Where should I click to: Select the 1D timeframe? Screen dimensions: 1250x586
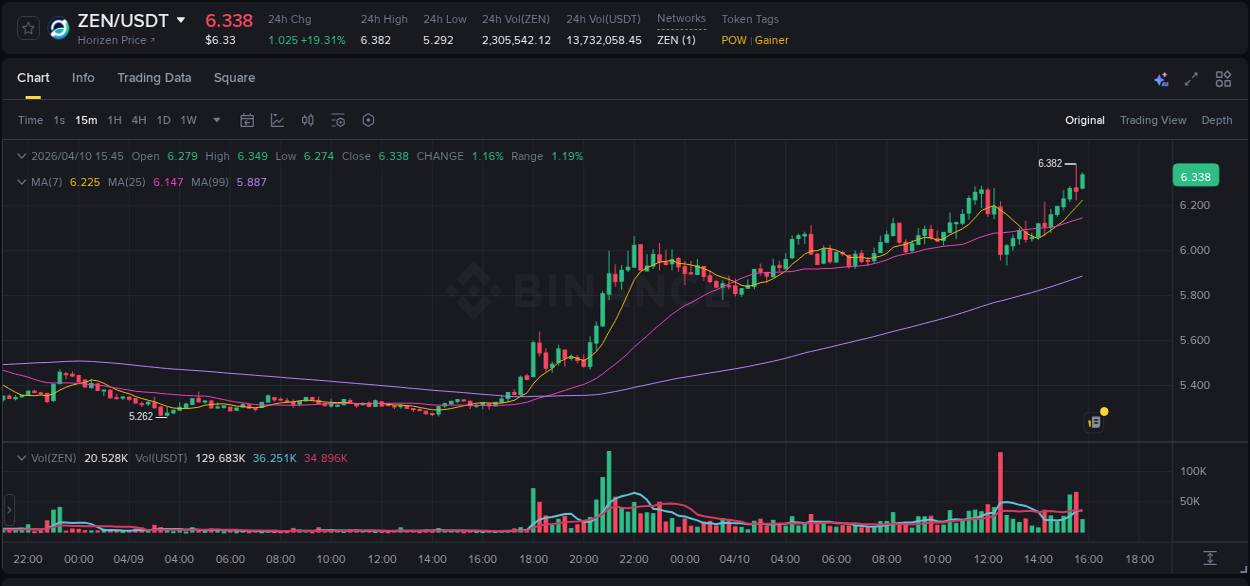point(163,120)
